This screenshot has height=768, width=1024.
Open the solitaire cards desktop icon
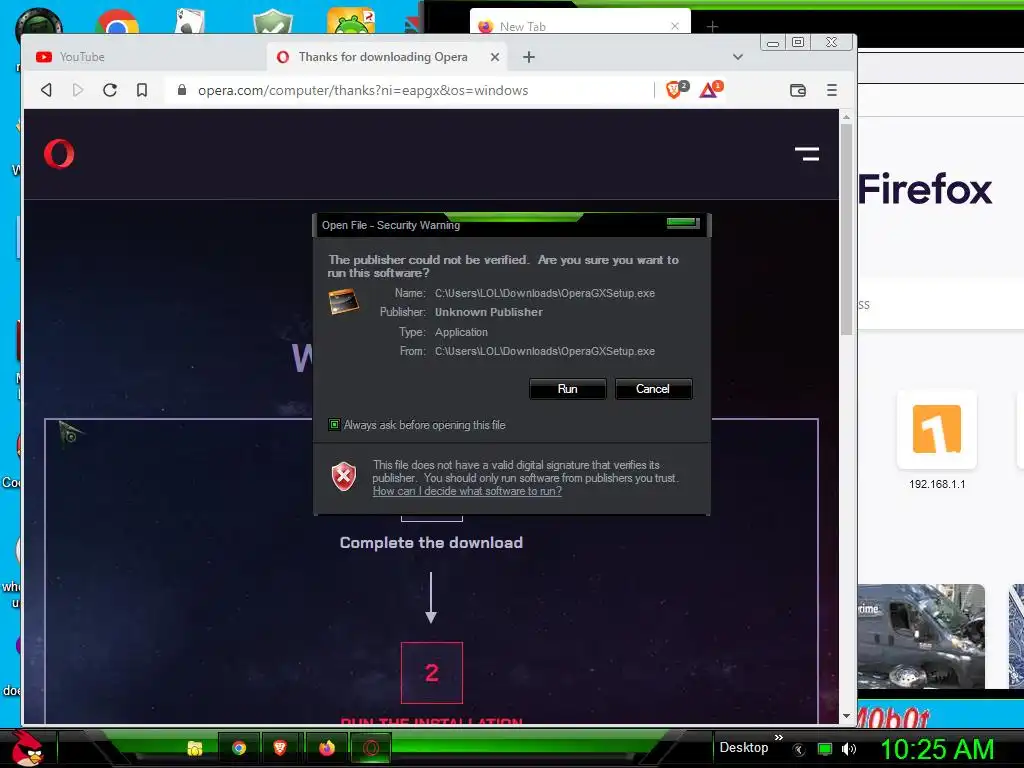(x=189, y=21)
